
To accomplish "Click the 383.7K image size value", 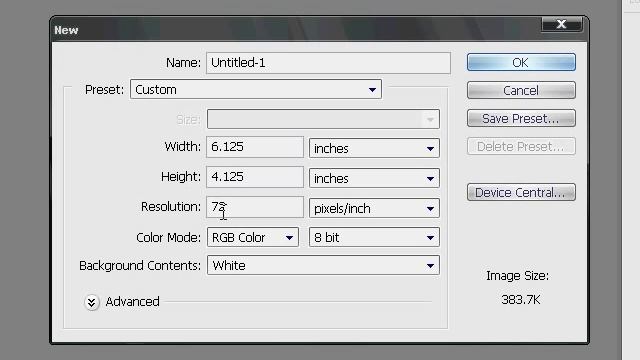I will (521, 300).
